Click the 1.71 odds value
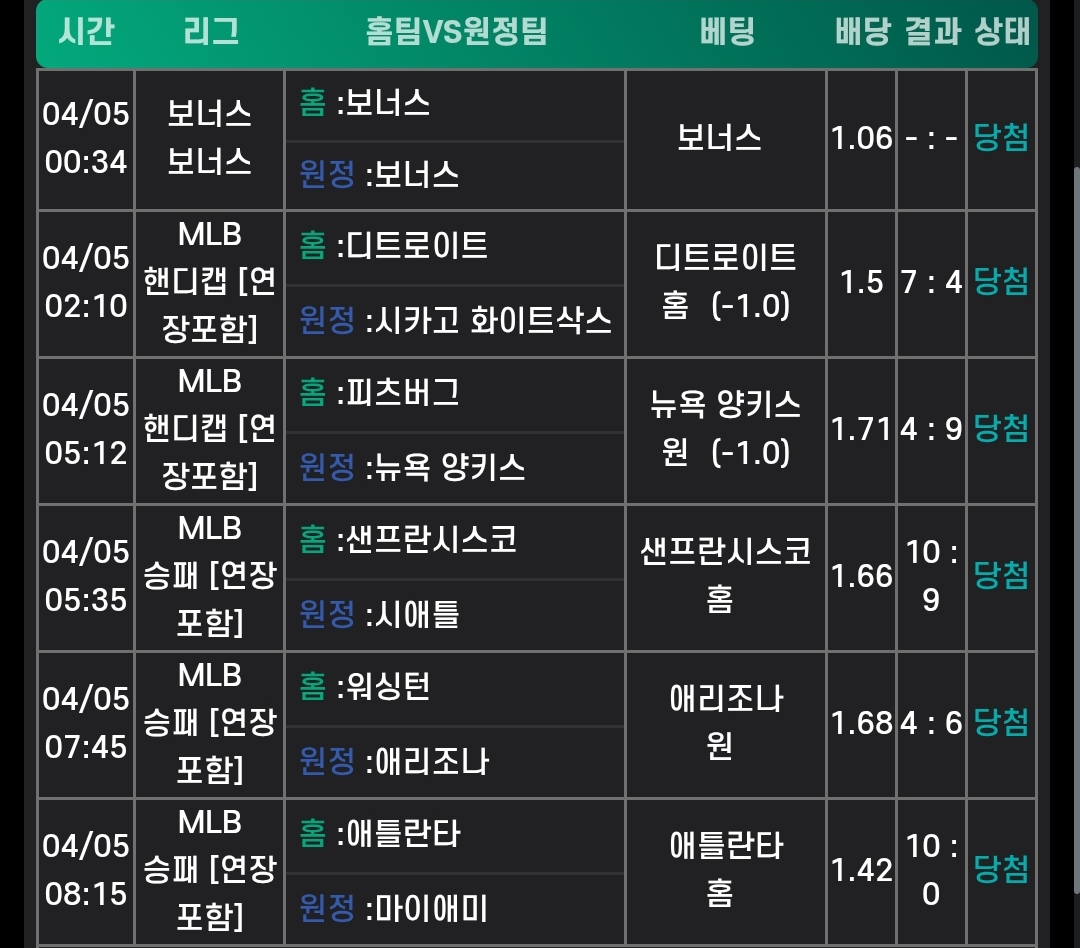 point(861,429)
